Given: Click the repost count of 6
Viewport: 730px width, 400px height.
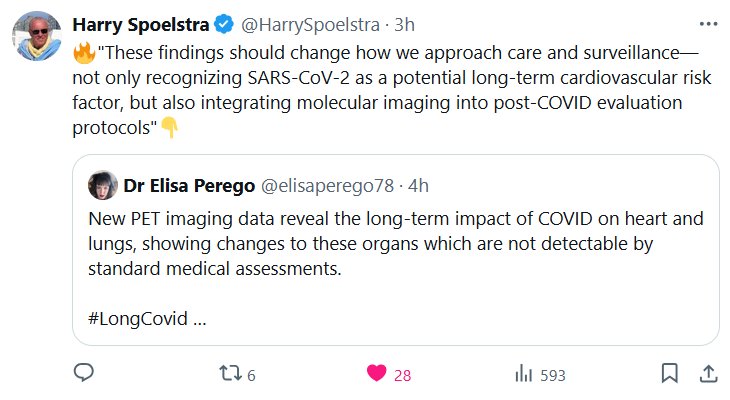Looking at the screenshot, I should [x=251, y=375].
